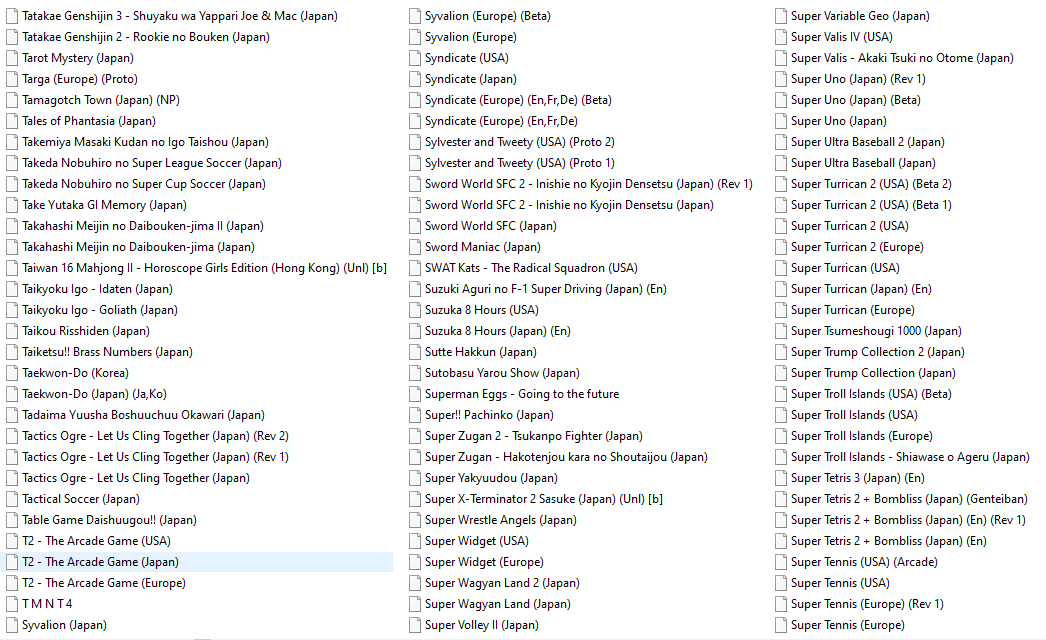
Task: Select Sword World SFC (Japan) file
Action: click(490, 226)
